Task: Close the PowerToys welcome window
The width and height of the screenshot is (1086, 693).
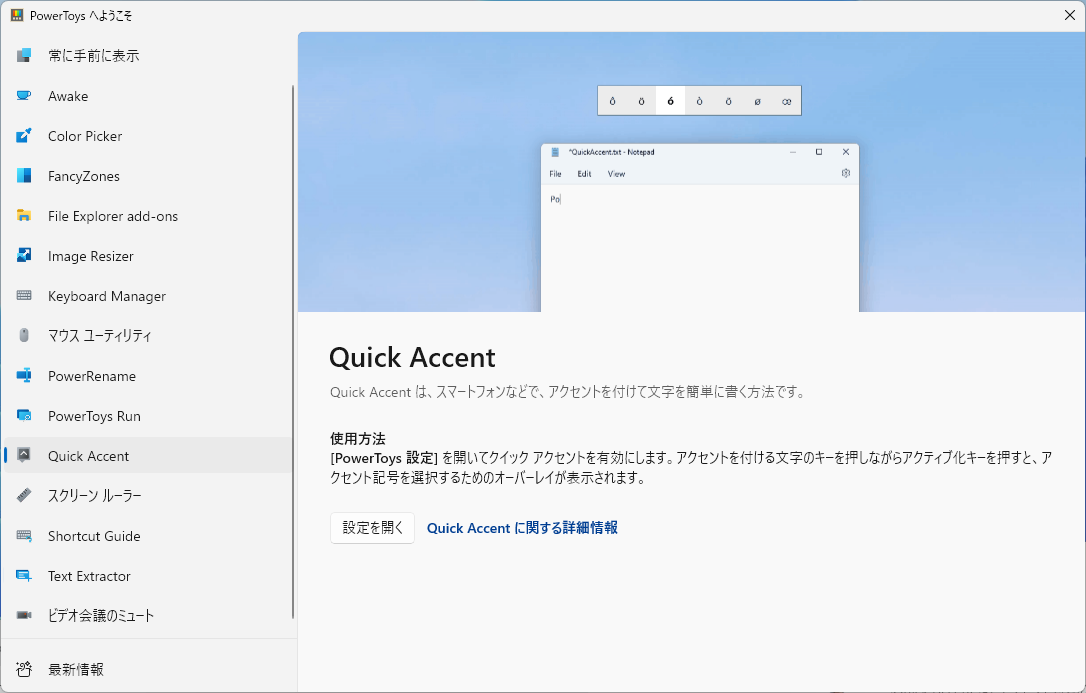Action: pyautogui.click(x=1069, y=15)
